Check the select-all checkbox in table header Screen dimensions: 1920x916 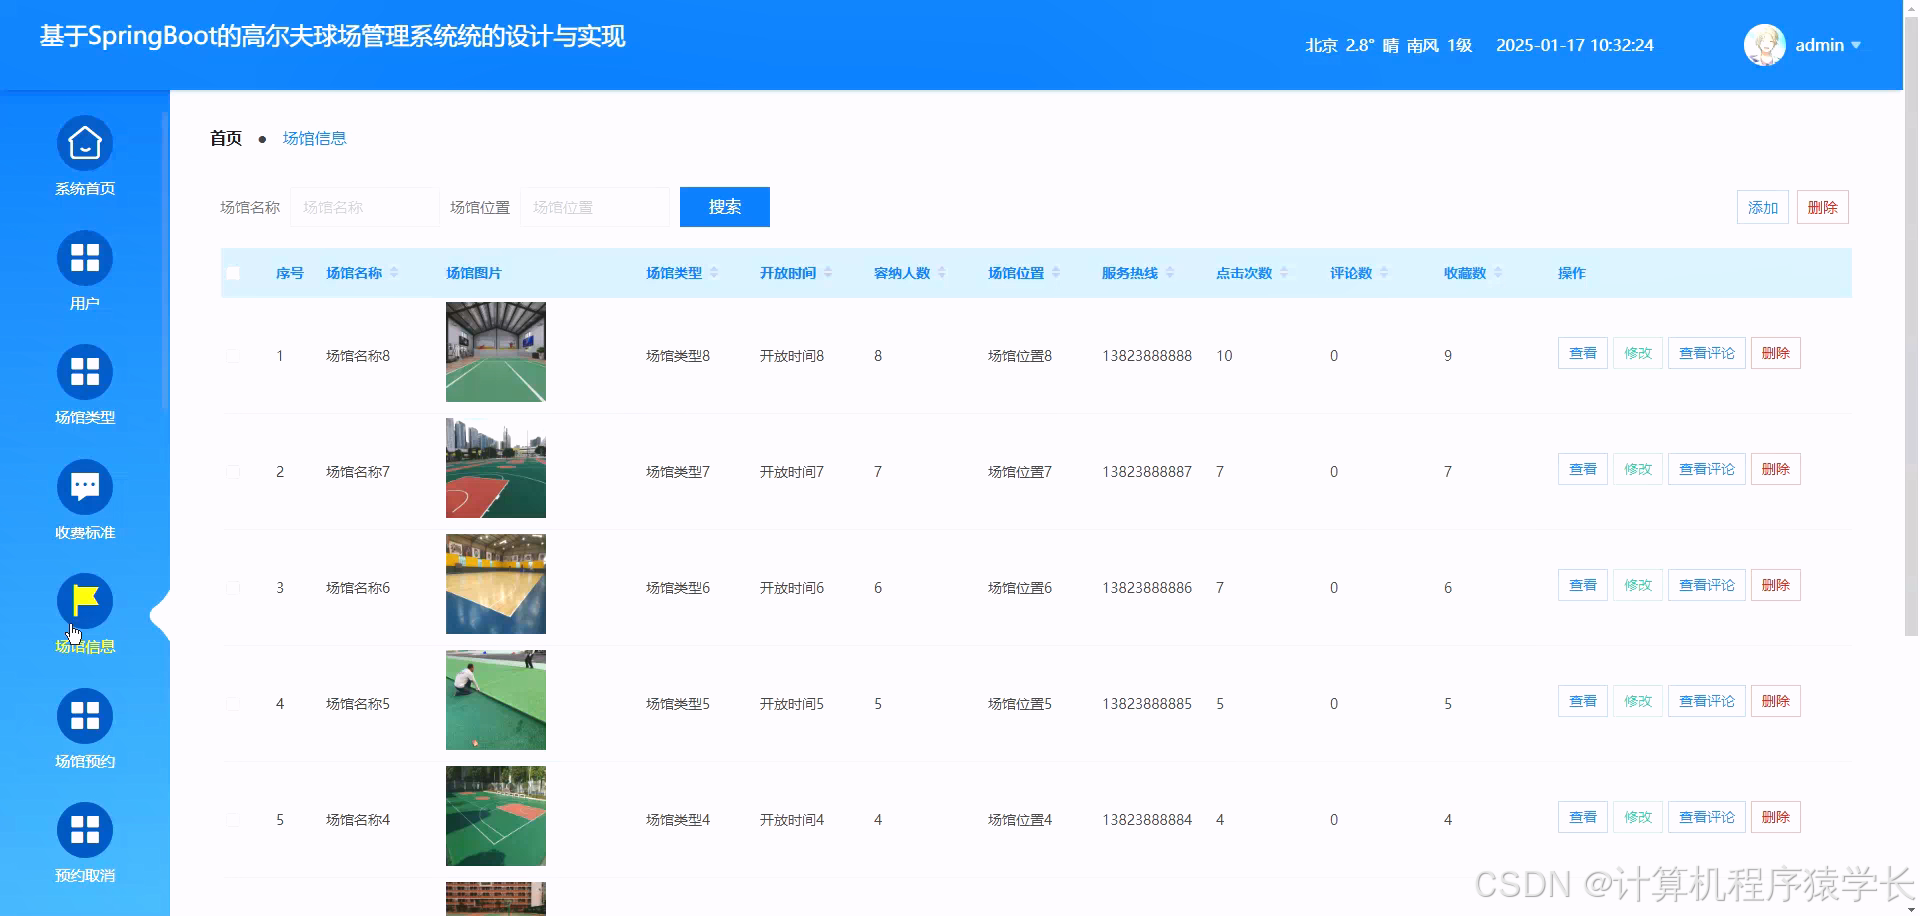[233, 272]
